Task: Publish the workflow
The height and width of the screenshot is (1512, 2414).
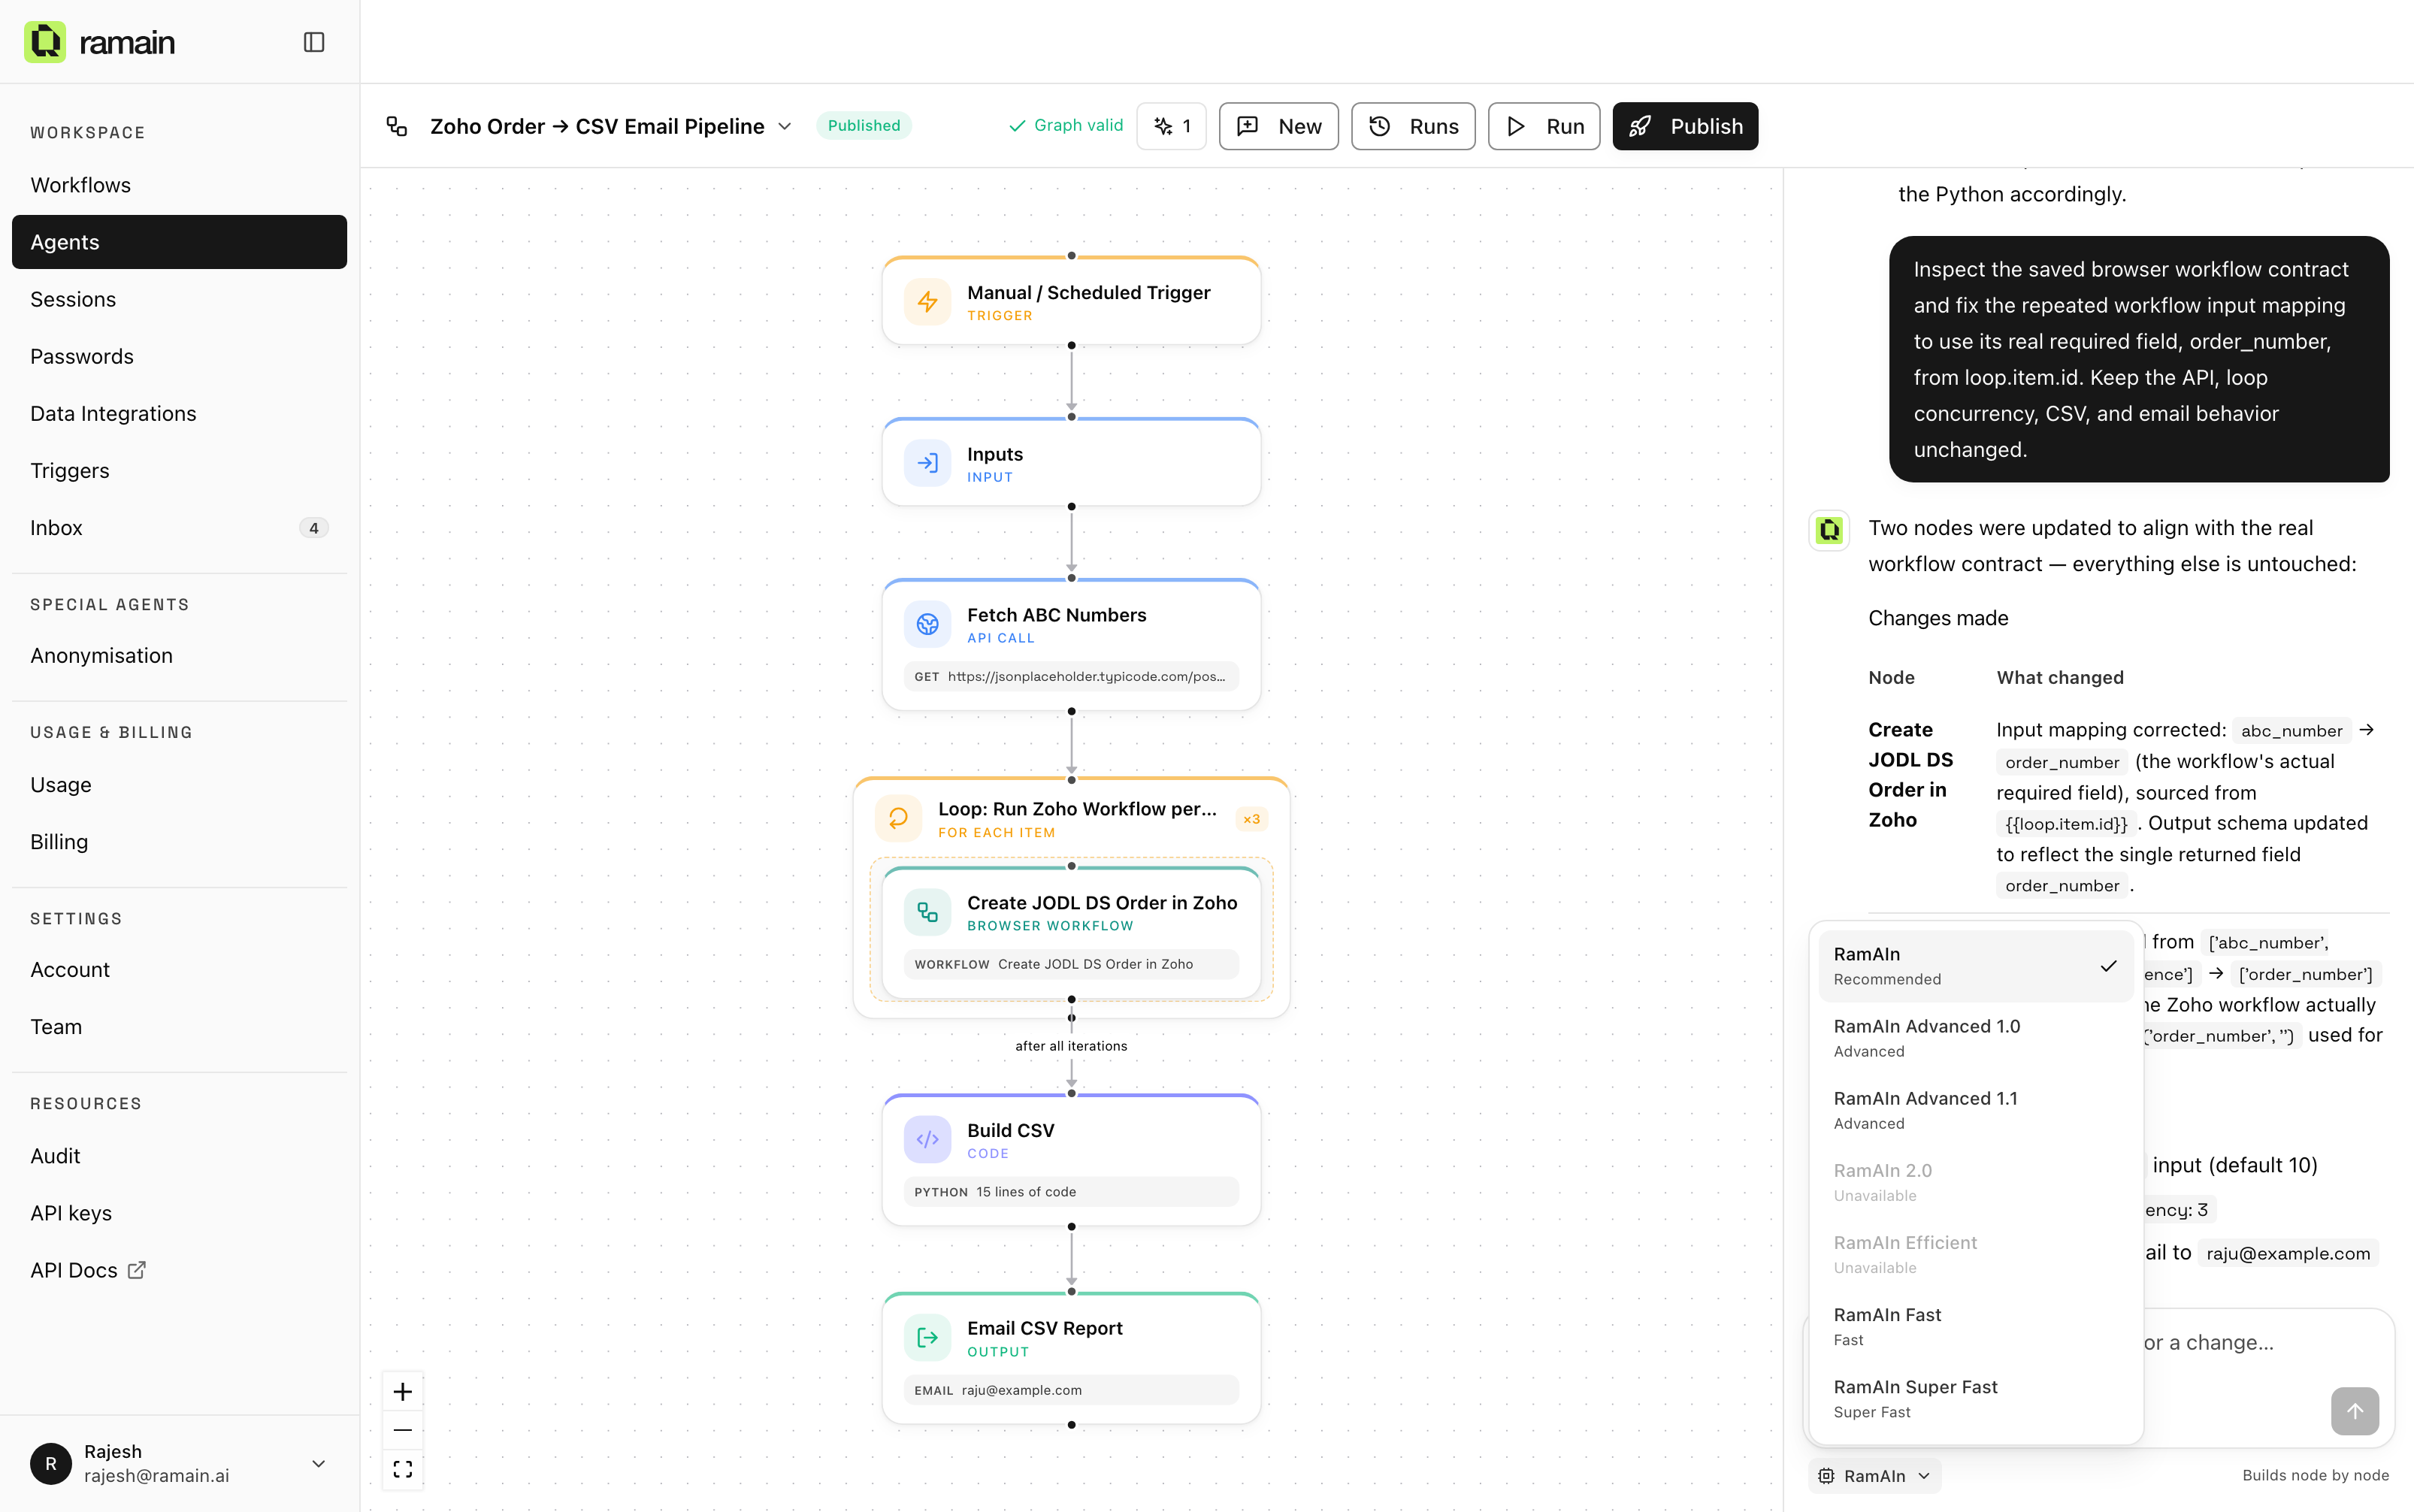Action: tap(1685, 126)
